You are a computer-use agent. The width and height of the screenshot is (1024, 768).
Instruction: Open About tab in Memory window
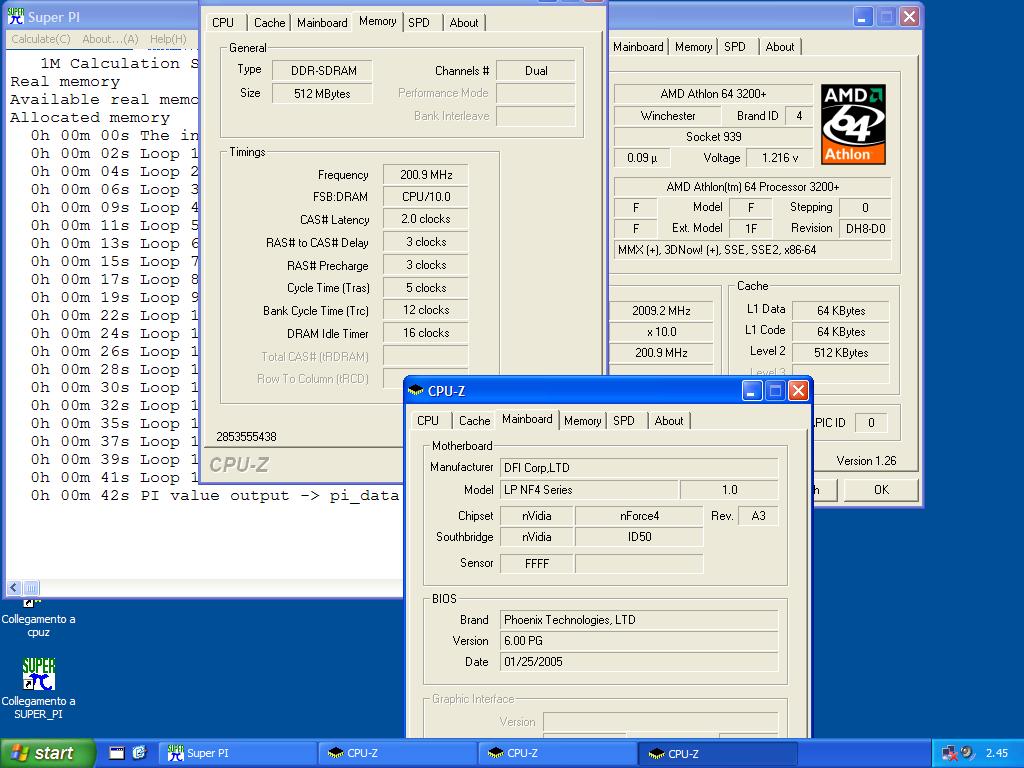pos(464,22)
